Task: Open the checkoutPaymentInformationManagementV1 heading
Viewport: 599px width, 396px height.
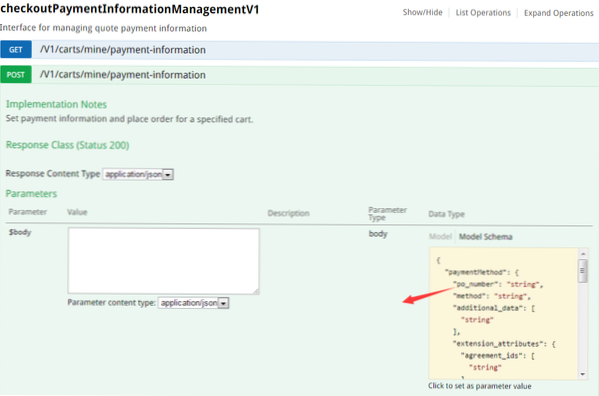Action: 130,9
